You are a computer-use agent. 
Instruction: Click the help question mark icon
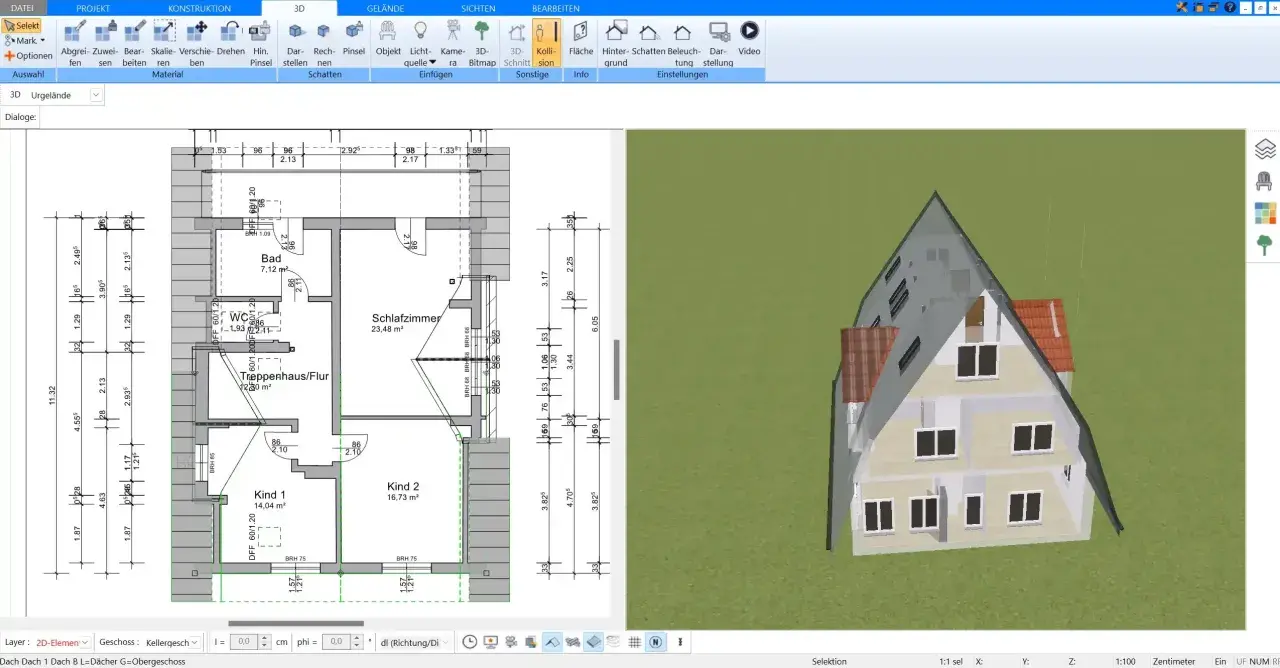[1230, 7]
